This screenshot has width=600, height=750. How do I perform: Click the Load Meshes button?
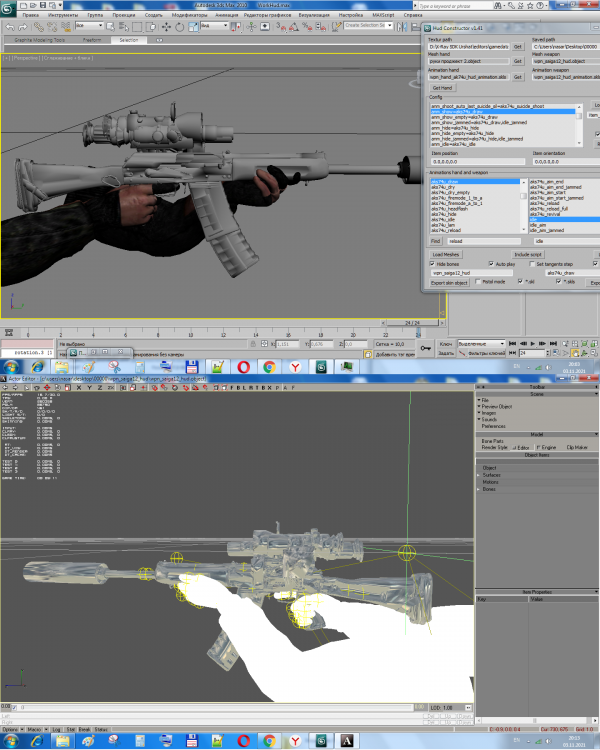[x=447, y=254]
